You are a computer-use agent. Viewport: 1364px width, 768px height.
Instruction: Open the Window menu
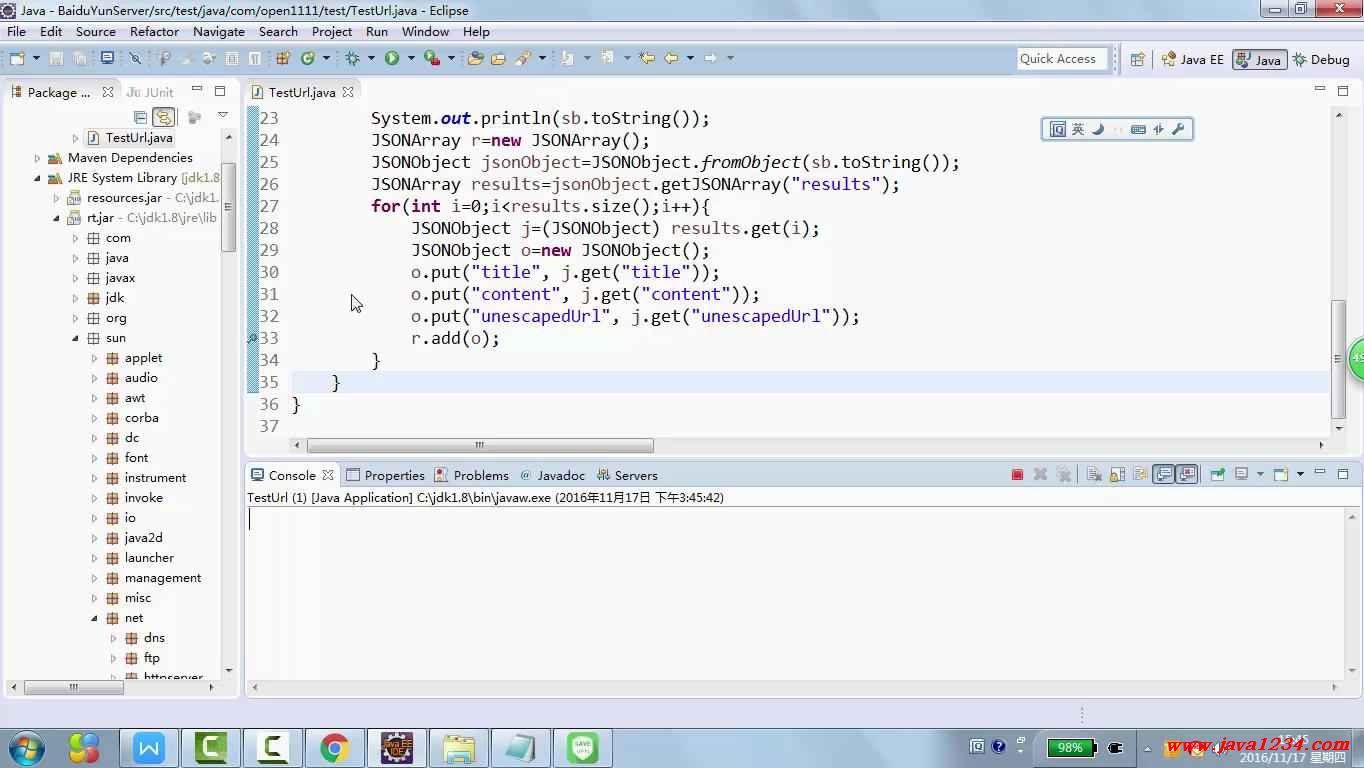pyautogui.click(x=425, y=31)
